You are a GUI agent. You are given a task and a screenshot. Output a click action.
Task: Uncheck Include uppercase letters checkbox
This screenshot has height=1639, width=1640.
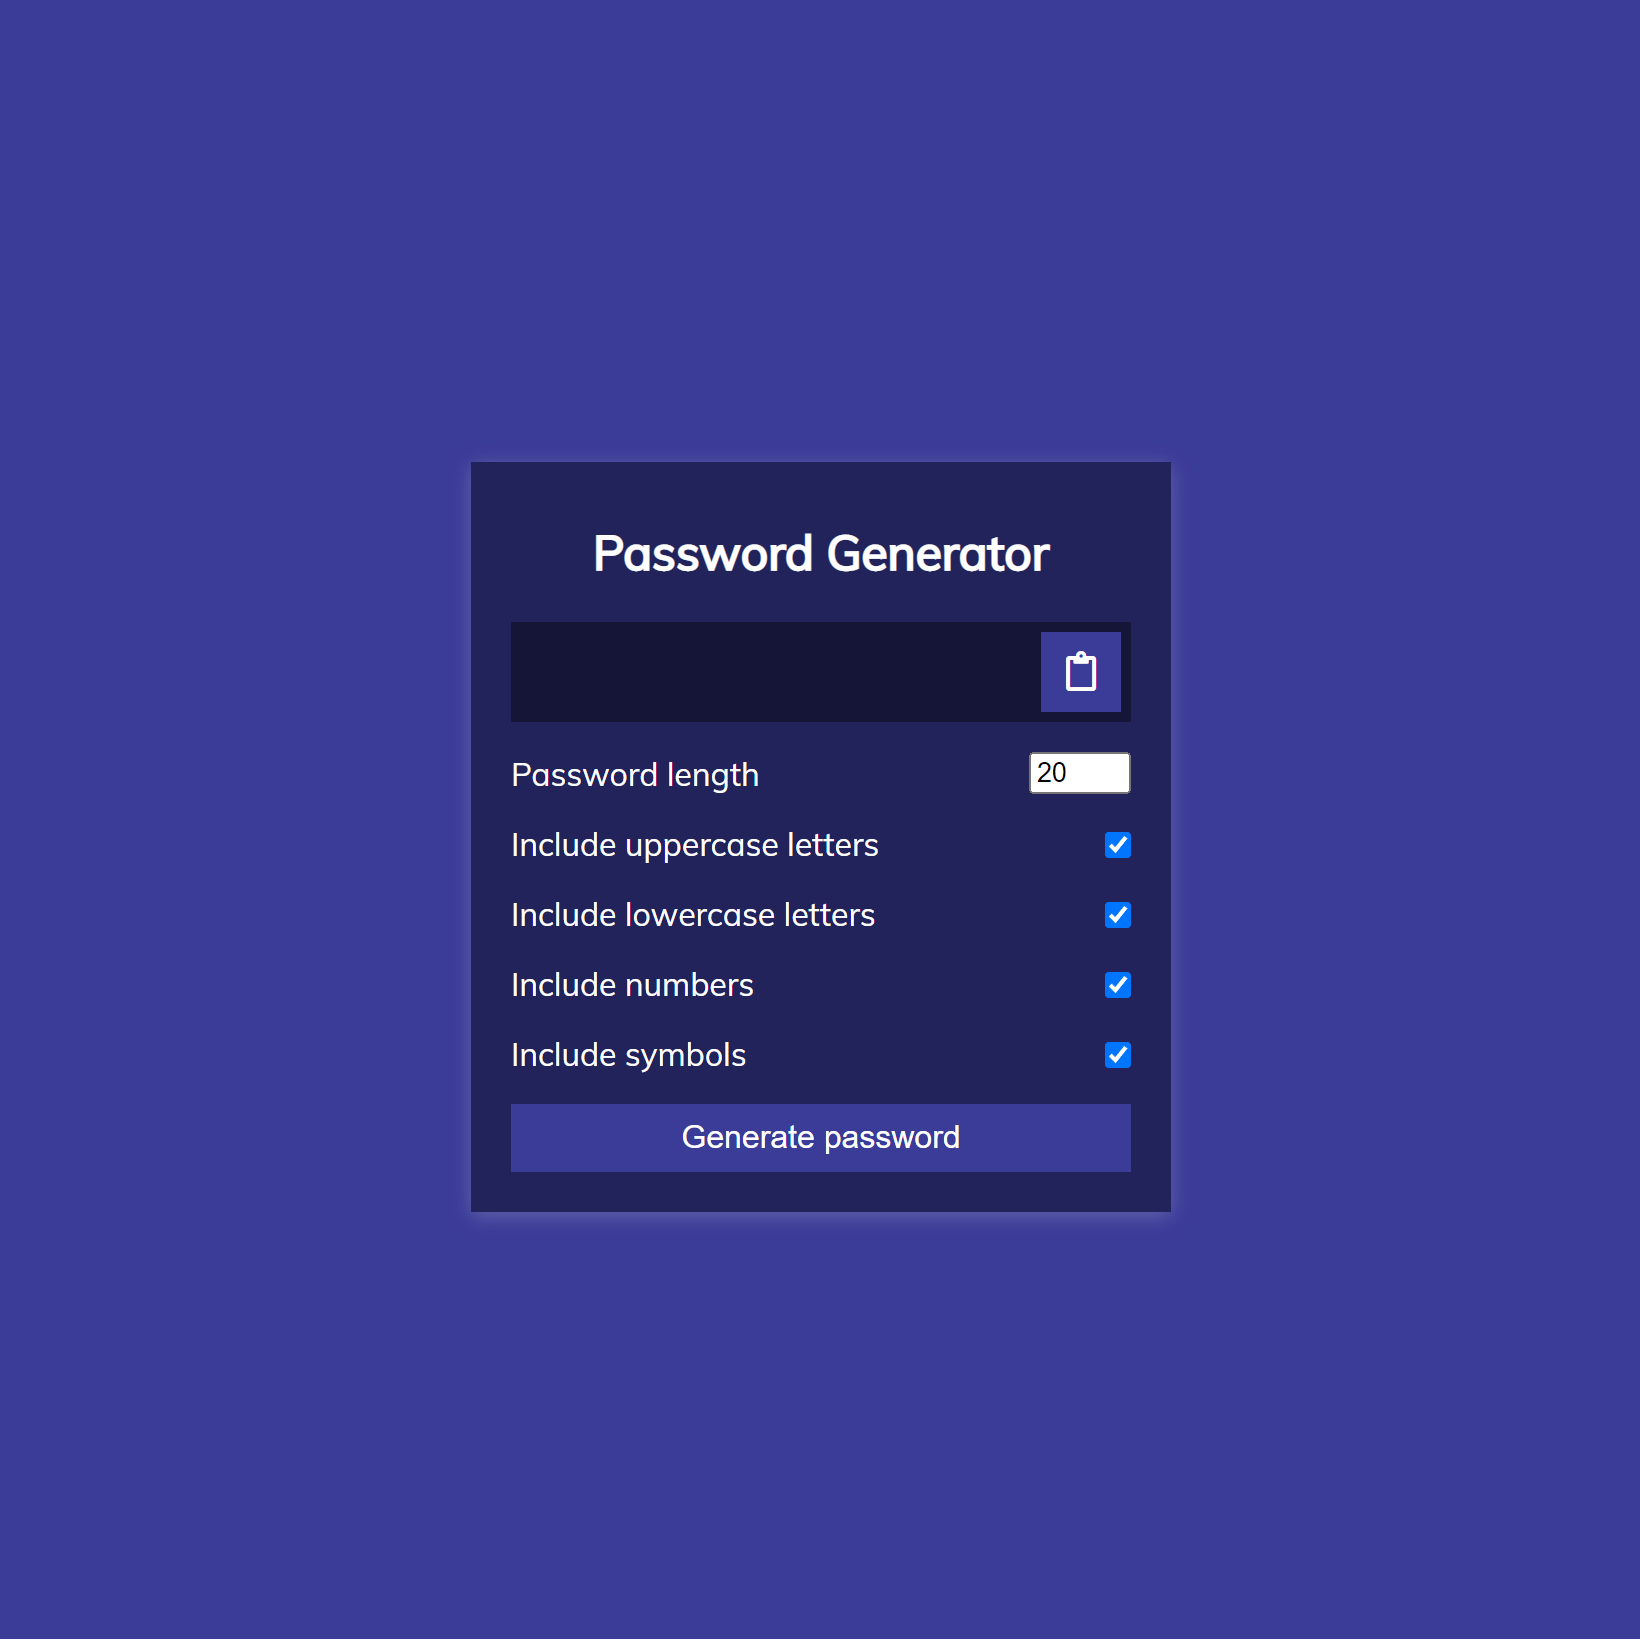(1118, 845)
